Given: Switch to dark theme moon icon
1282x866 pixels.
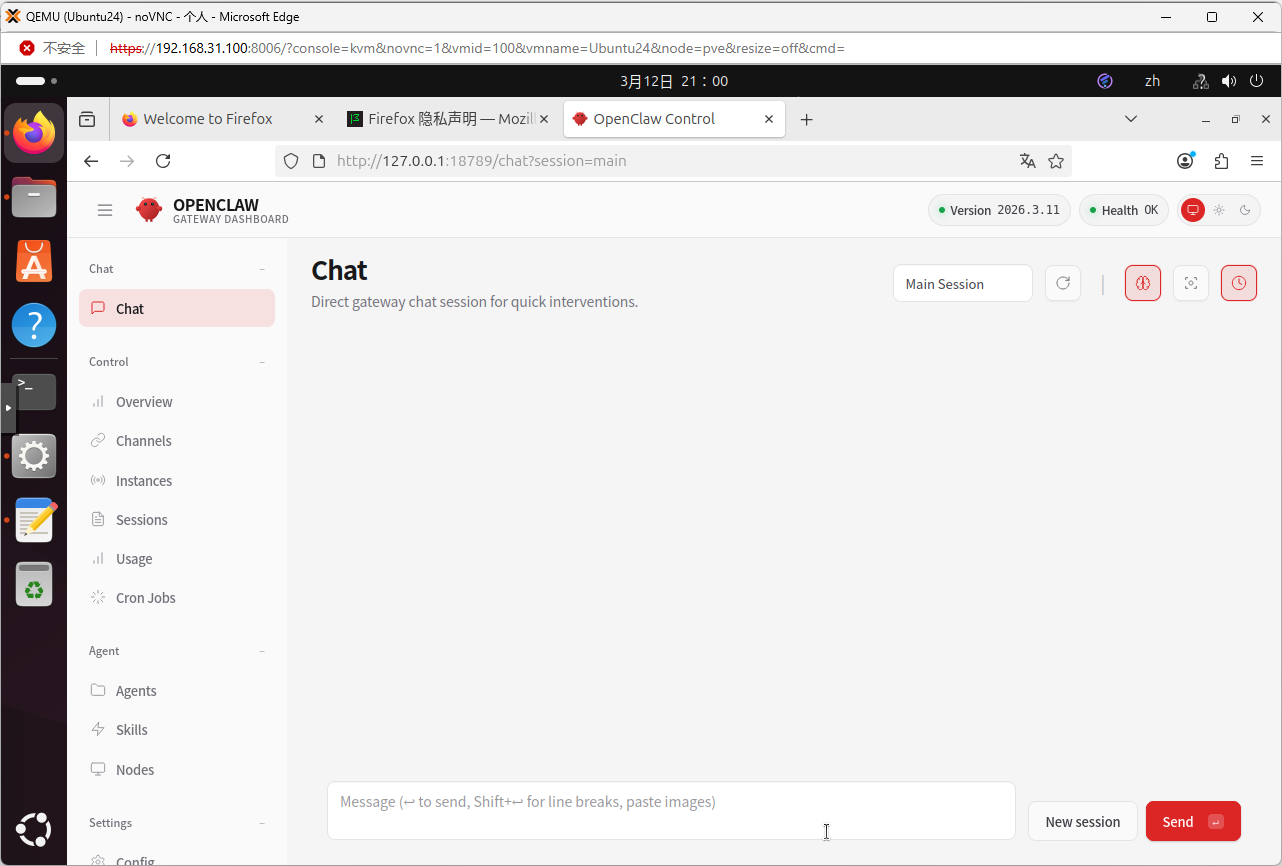Looking at the screenshot, I should coord(1245,210).
